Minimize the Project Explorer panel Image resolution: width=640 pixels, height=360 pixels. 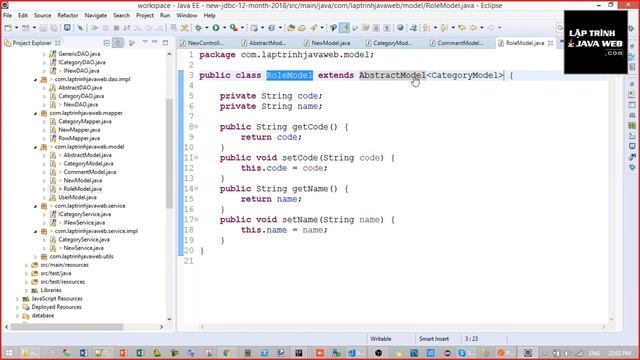[155, 42]
